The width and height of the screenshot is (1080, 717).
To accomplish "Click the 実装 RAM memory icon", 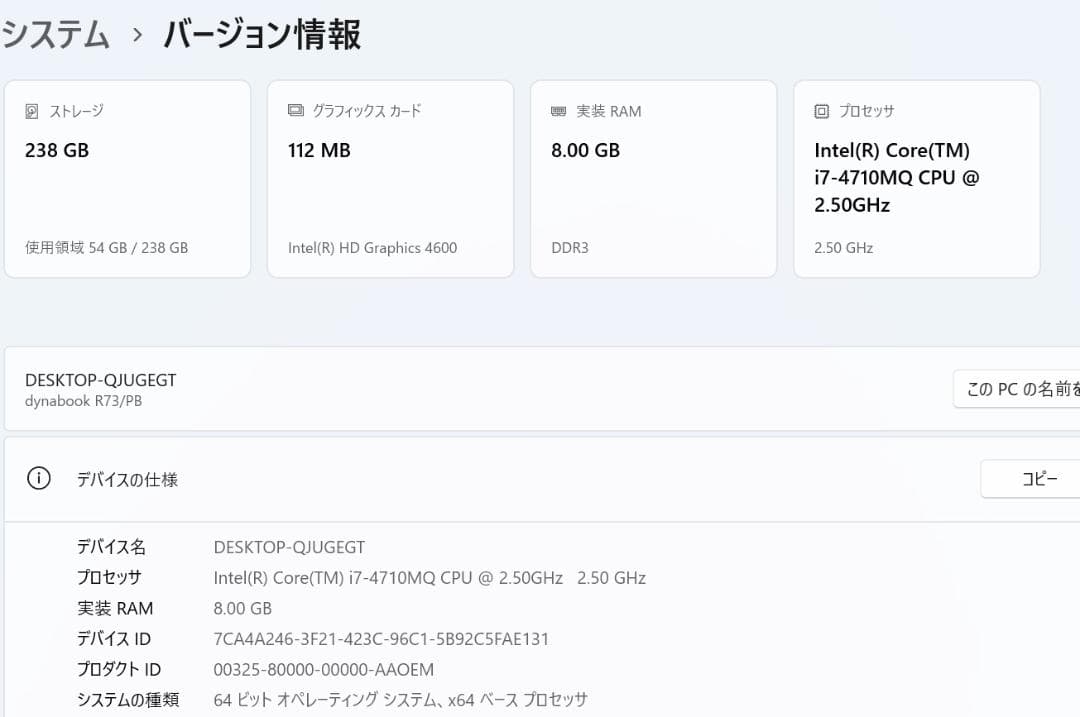I will [557, 111].
